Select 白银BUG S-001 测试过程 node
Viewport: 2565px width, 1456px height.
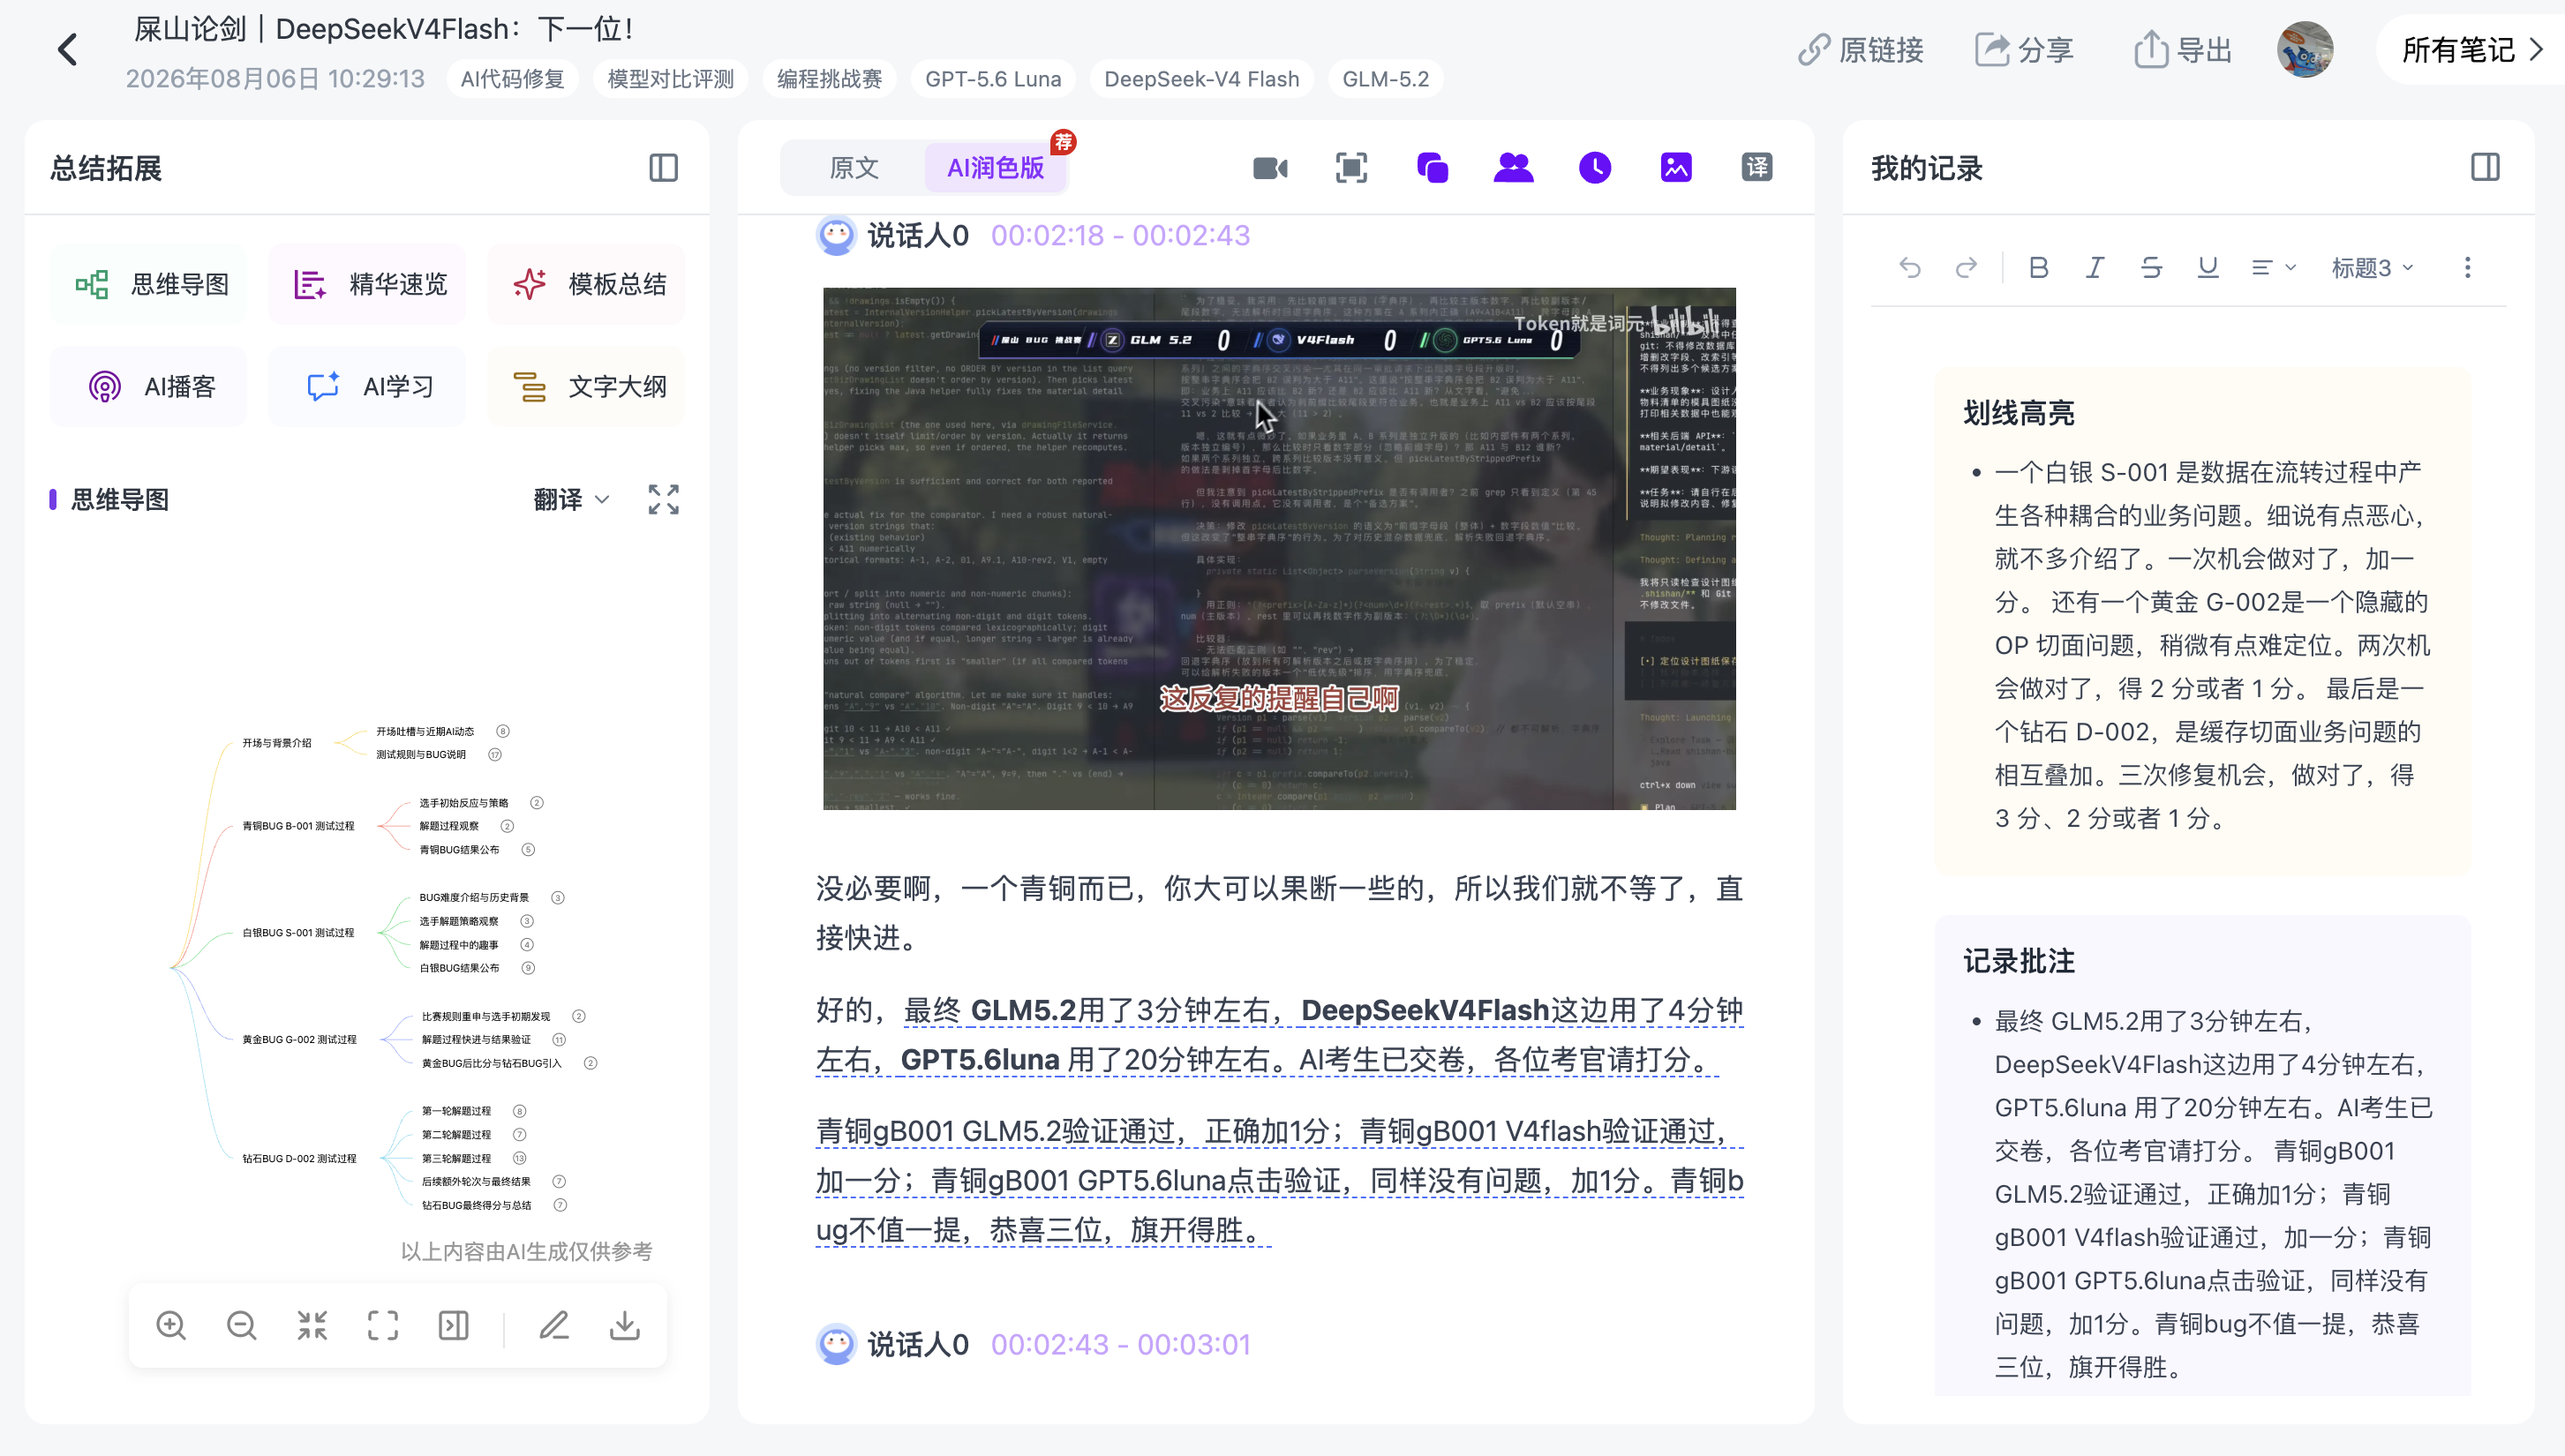(298, 933)
